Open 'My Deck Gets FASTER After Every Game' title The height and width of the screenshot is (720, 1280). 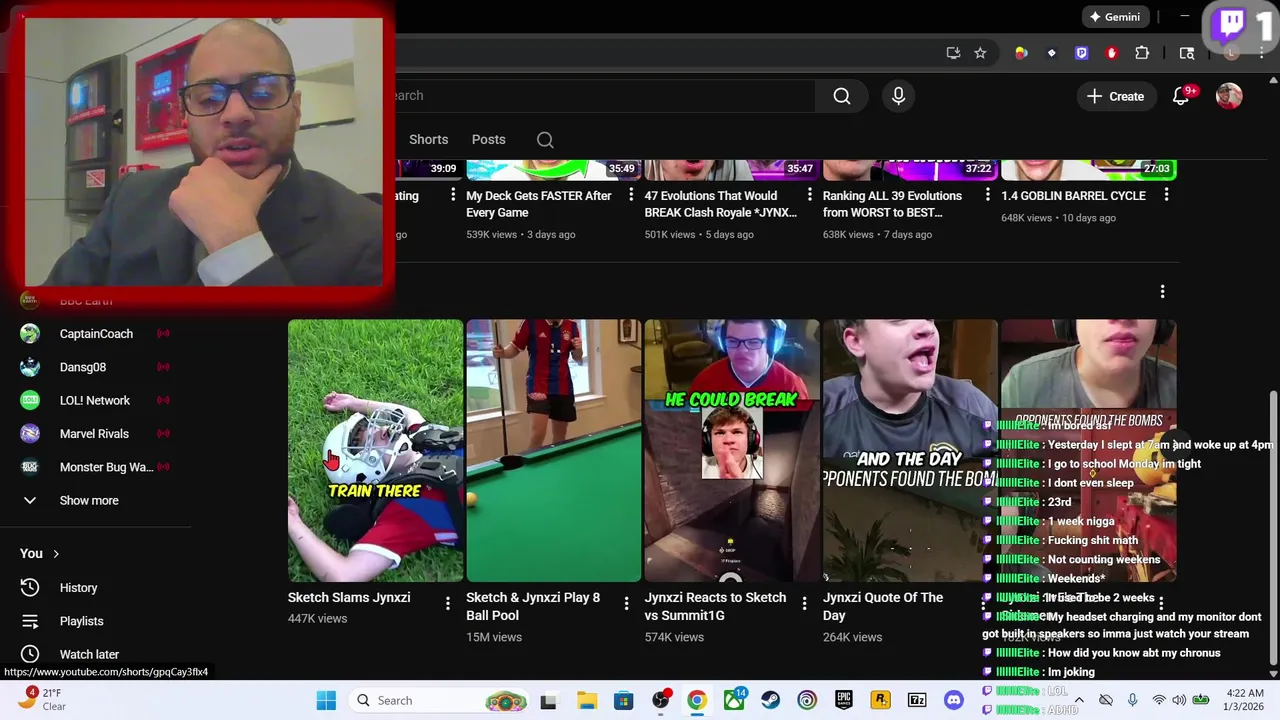[539, 204]
